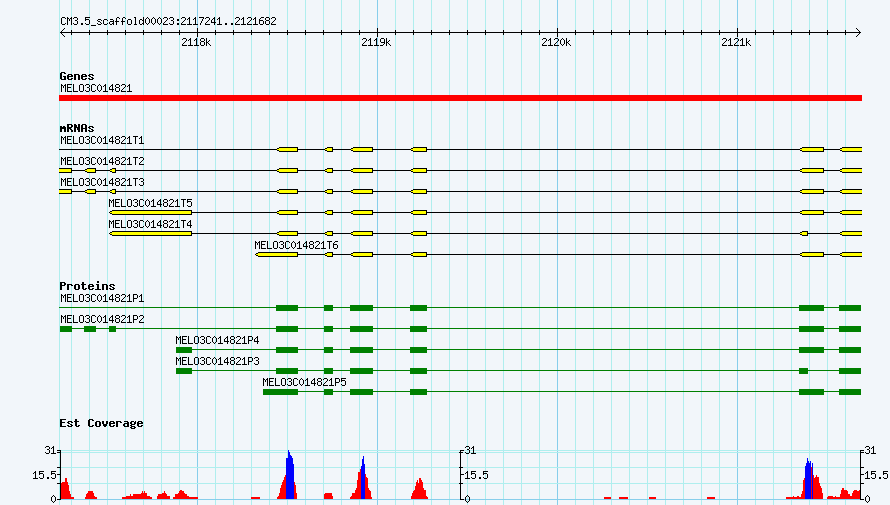
Task: Open transcript label MELO3C014821T5
Action: tap(150, 203)
